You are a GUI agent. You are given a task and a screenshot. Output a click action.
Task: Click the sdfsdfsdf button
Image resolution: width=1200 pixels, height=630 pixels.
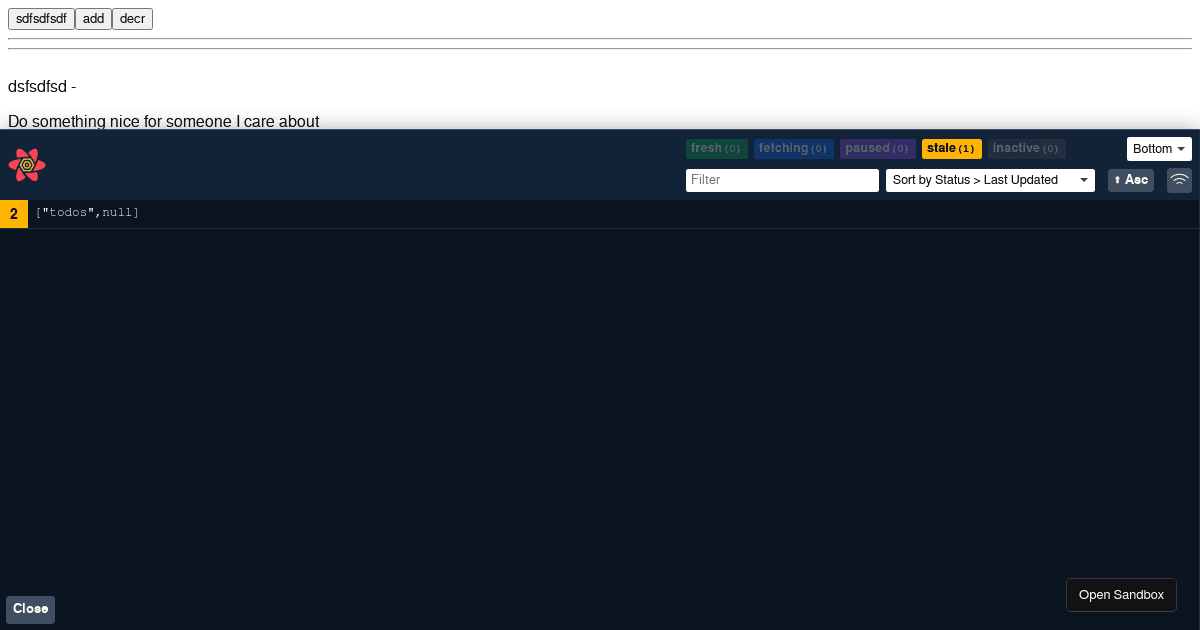(41, 19)
